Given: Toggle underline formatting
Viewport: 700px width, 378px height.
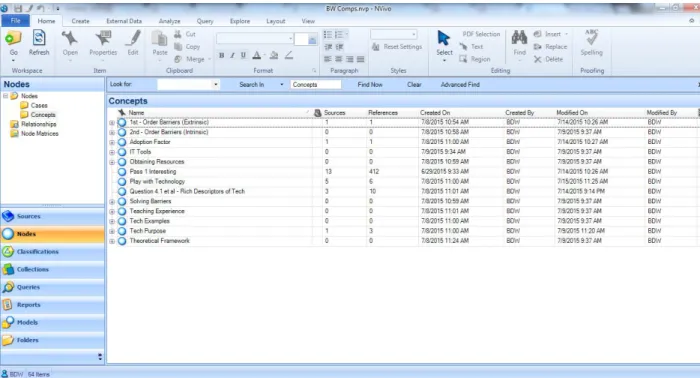Looking at the screenshot, I should point(243,55).
